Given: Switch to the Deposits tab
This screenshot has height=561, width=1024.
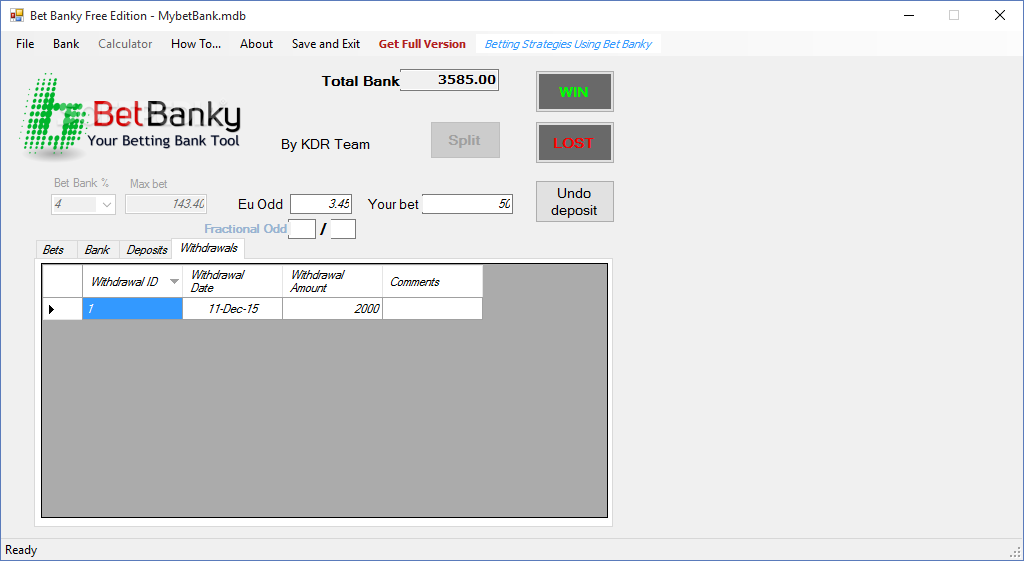Looking at the screenshot, I should pyautogui.click(x=146, y=249).
